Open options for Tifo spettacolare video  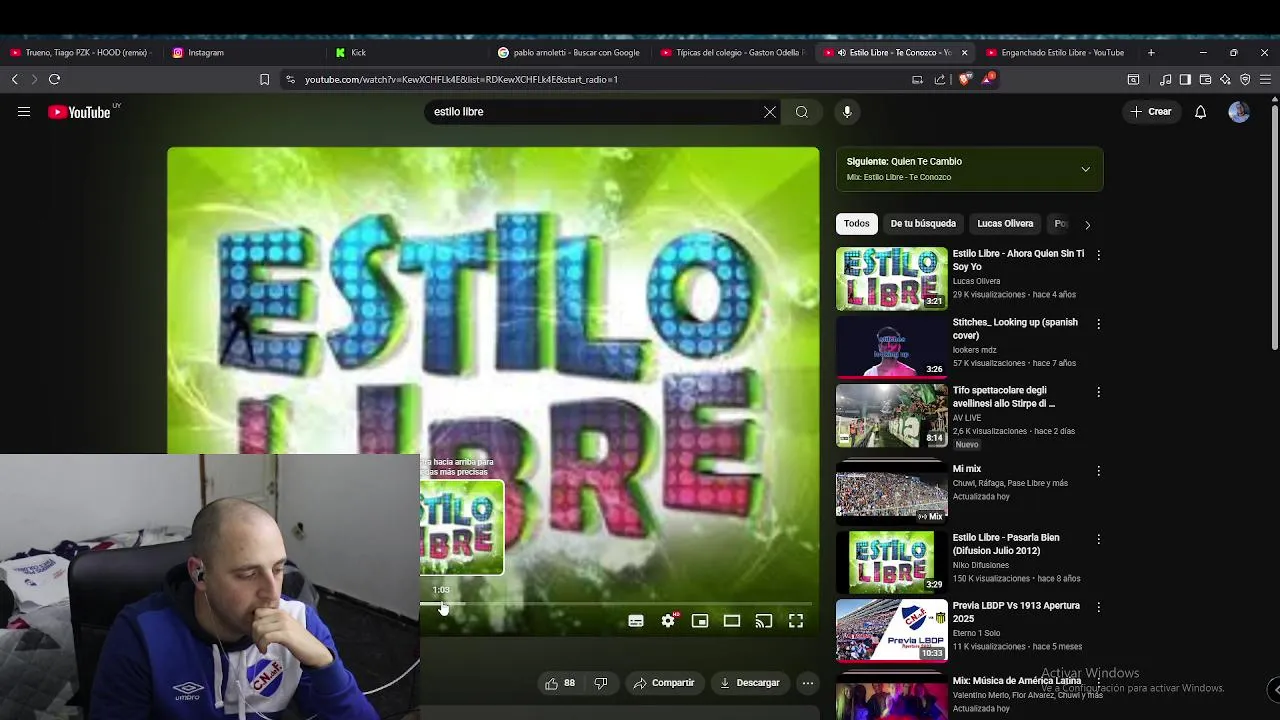(1098, 392)
